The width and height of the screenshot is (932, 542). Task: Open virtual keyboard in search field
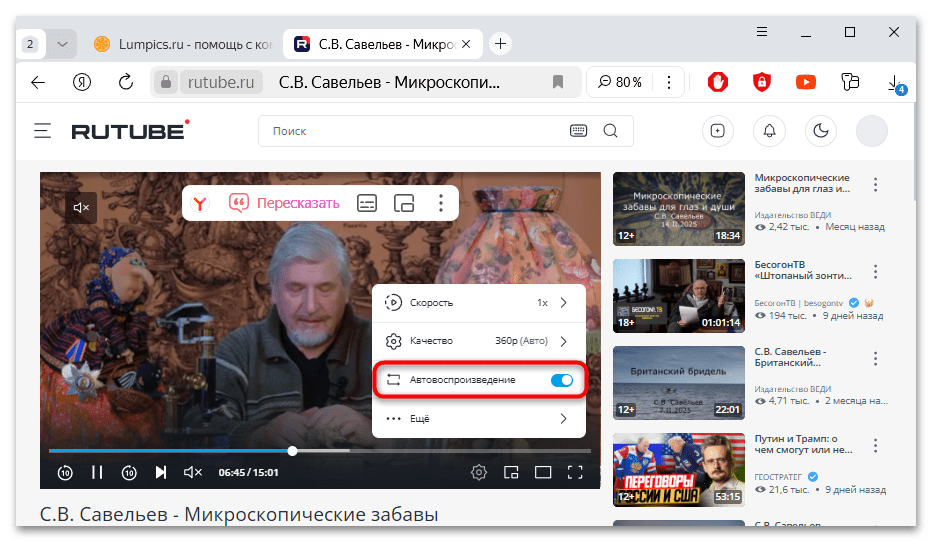click(578, 131)
